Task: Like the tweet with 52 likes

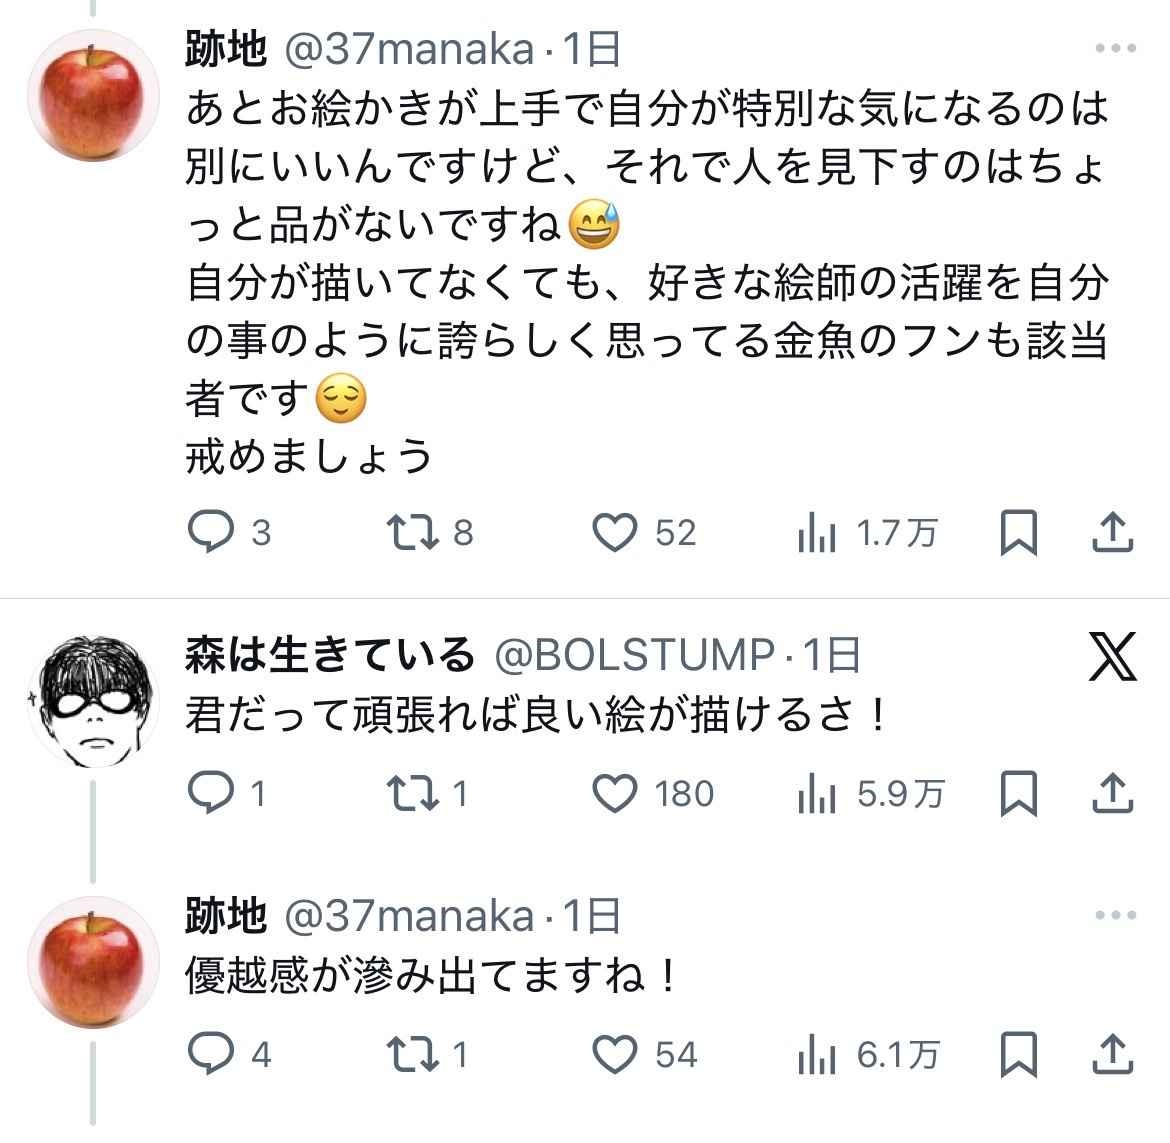Action: click(x=614, y=532)
